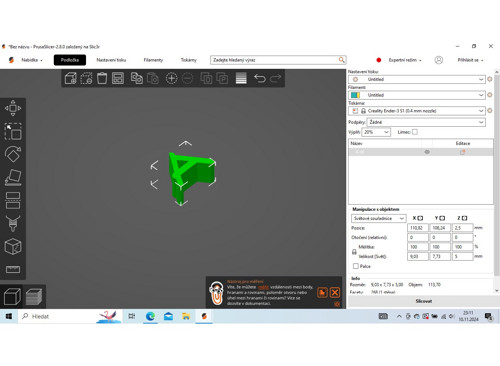Open the Creality Ender-3 S1 printer dropdown
Viewport: 500px width, 366px height.
(417, 111)
